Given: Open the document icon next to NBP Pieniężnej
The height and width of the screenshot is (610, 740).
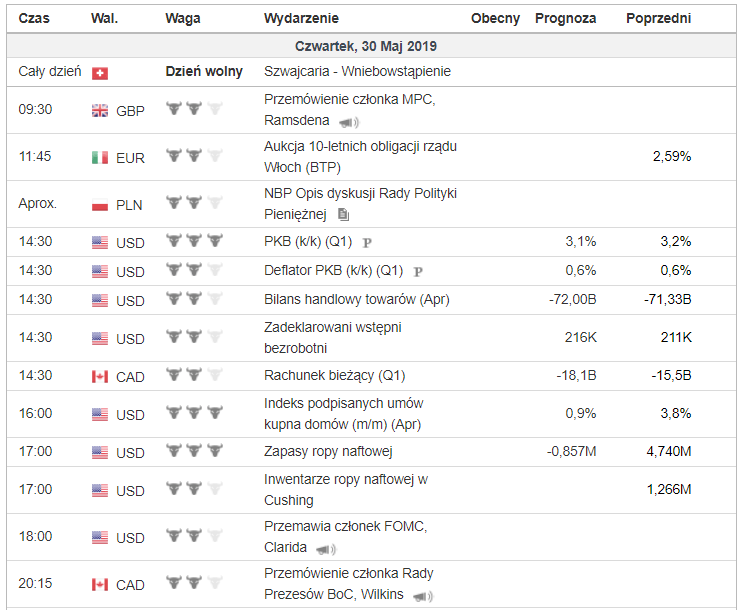Looking at the screenshot, I should [x=344, y=214].
